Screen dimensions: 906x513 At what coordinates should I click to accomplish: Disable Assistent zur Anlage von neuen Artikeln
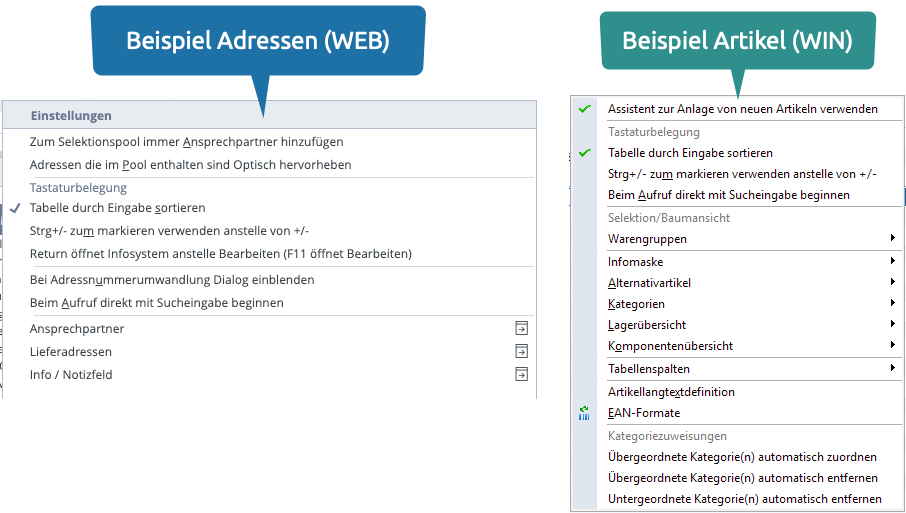coord(742,108)
